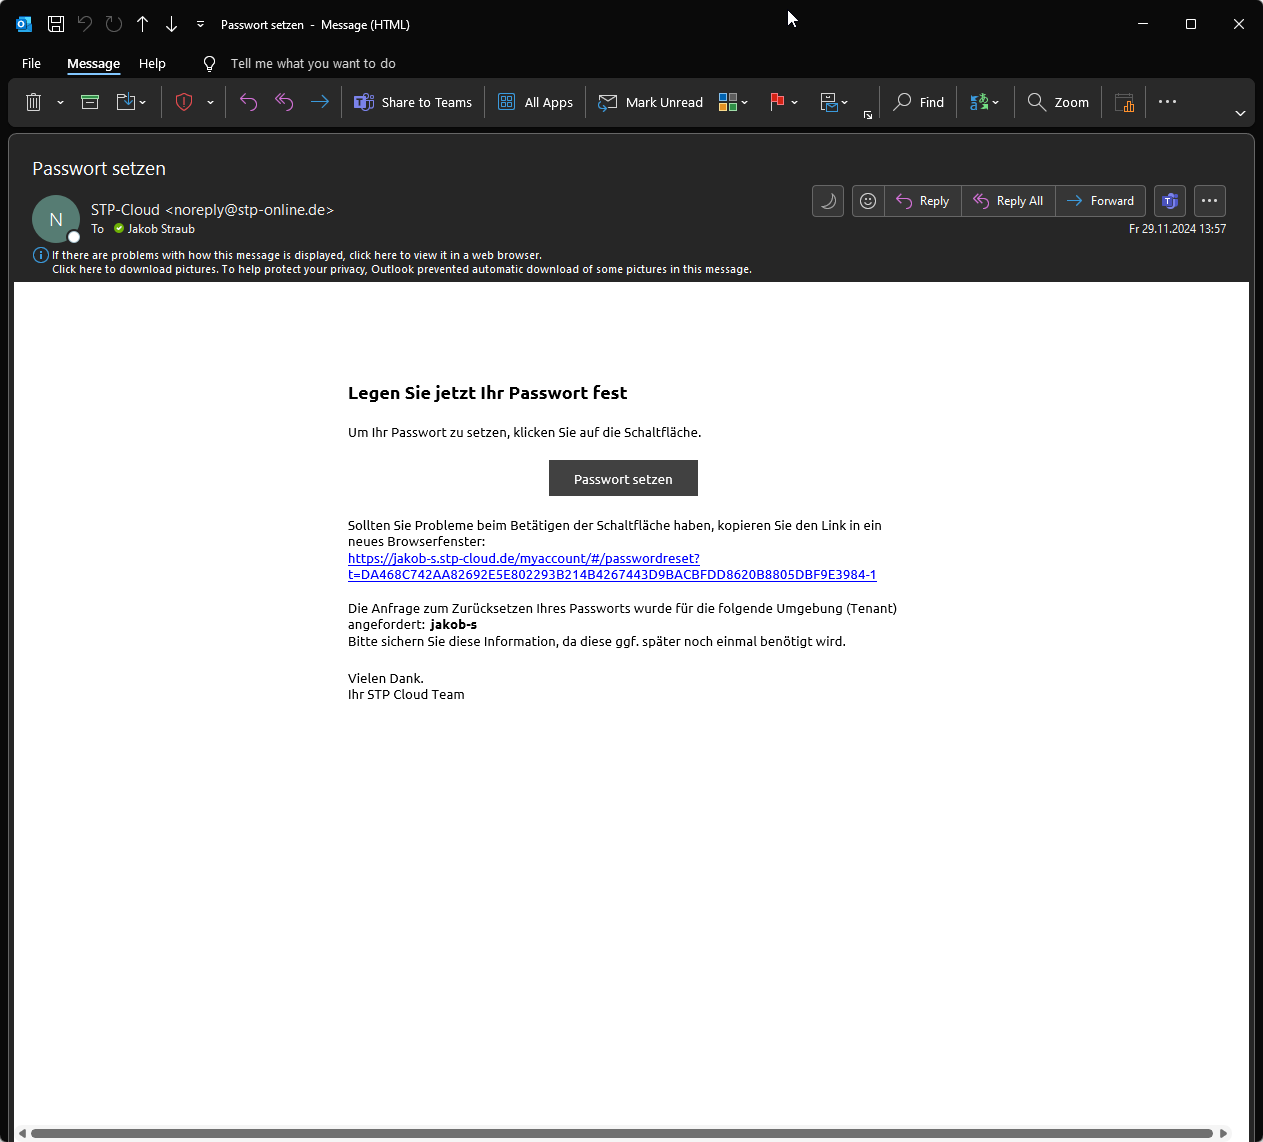This screenshot has width=1263, height=1142.
Task: Click the small dialog launcher arrow in ribbon
Action: (x=868, y=115)
